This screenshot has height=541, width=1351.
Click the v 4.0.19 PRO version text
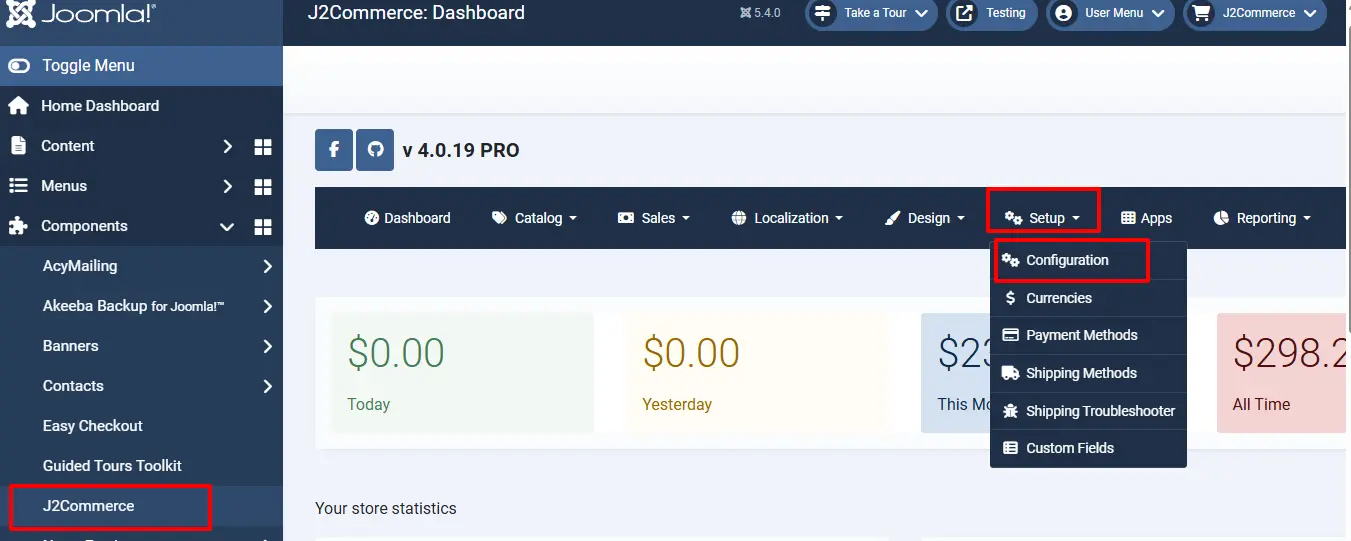point(461,151)
